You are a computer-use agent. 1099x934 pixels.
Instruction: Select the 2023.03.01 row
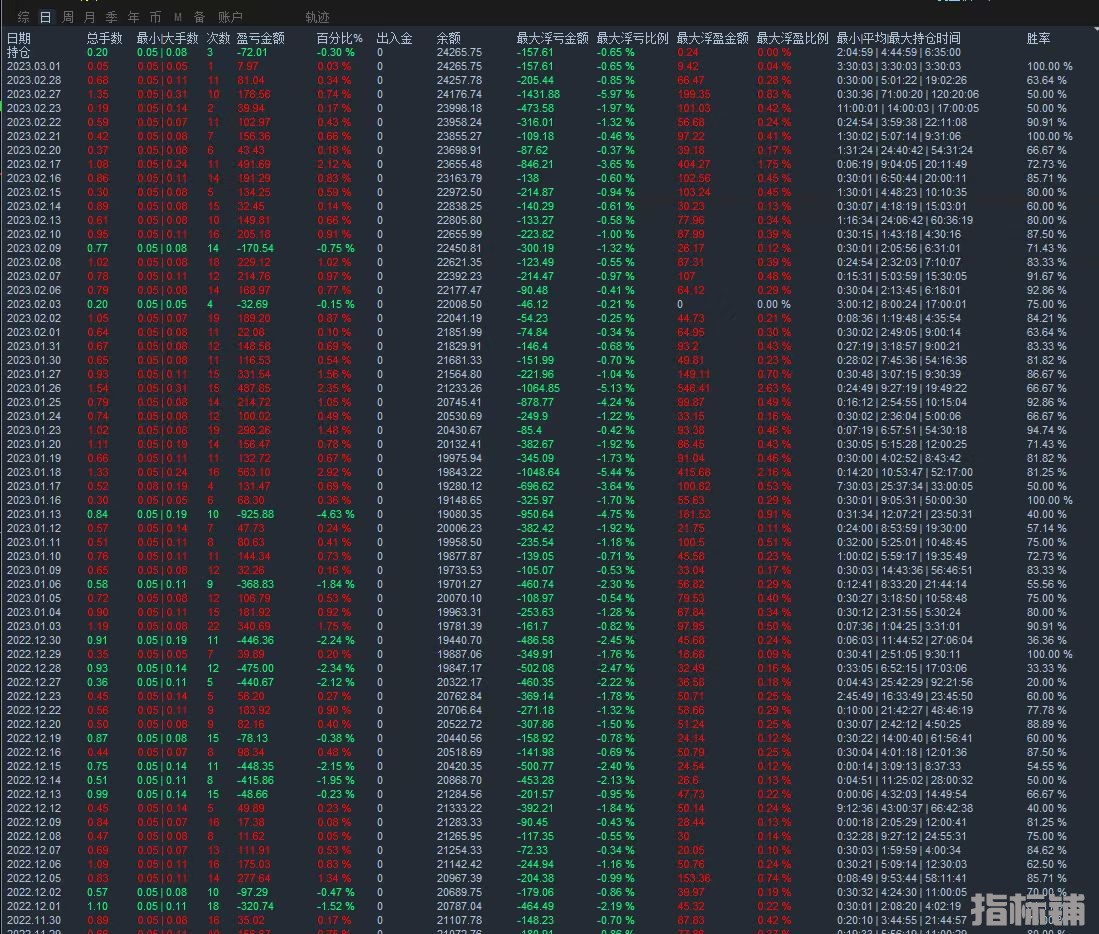click(x=34, y=66)
